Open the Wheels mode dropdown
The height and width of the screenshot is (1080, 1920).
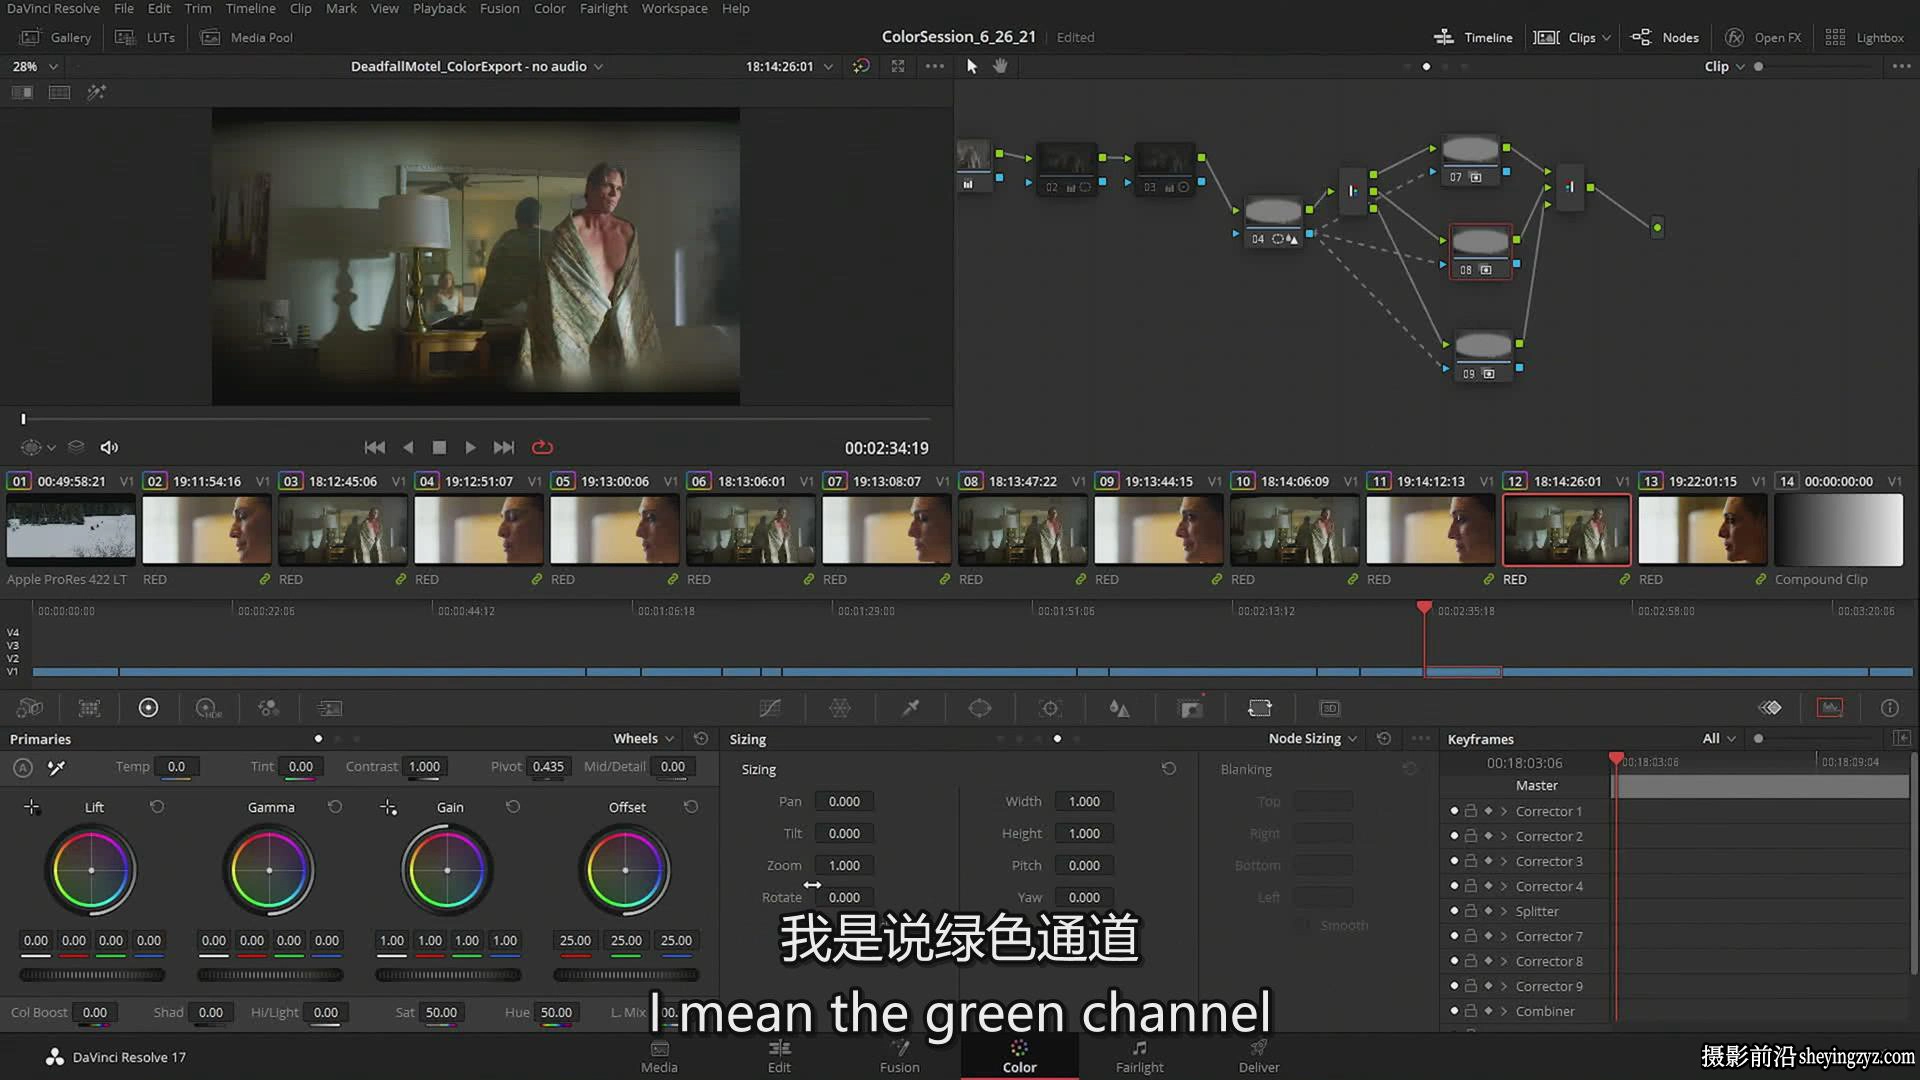coord(643,739)
